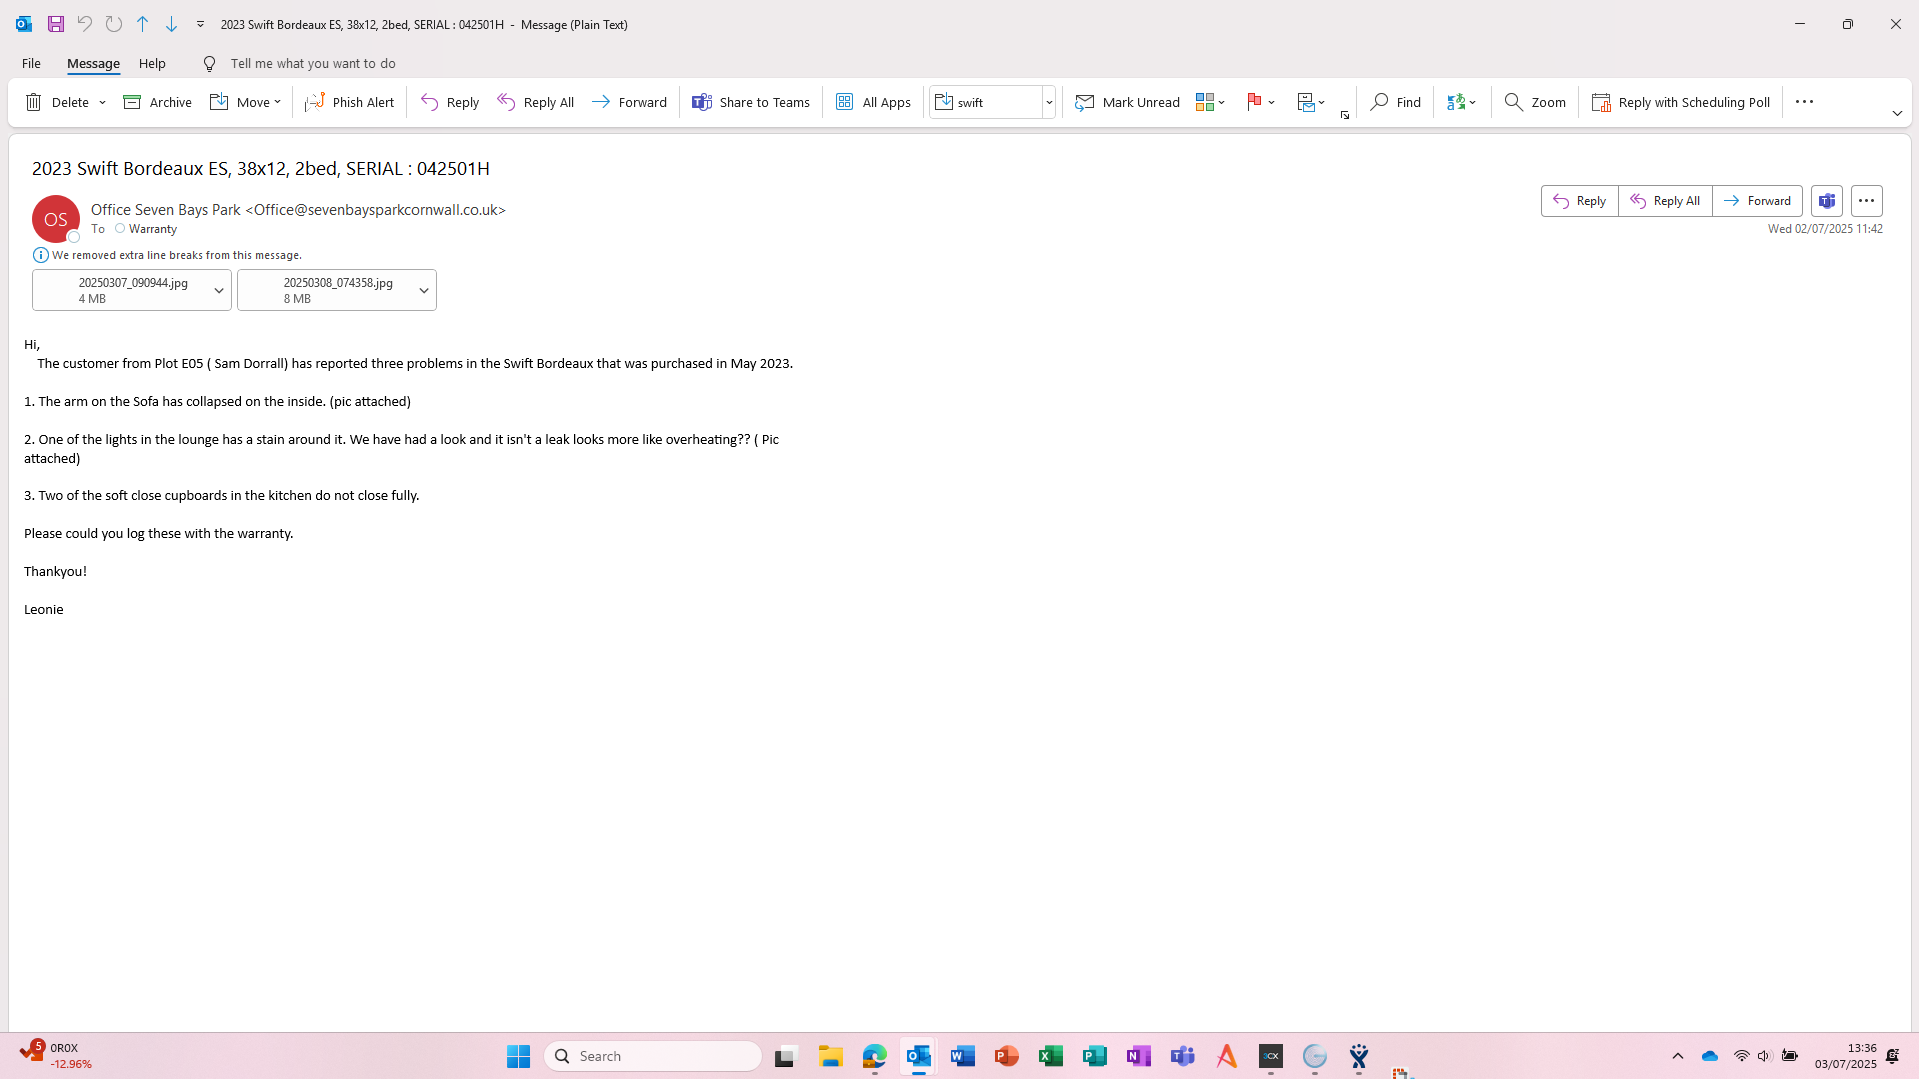Screen dimensions: 1919x1079
Task: Open Word from the taskbar
Action: coord(962,1056)
